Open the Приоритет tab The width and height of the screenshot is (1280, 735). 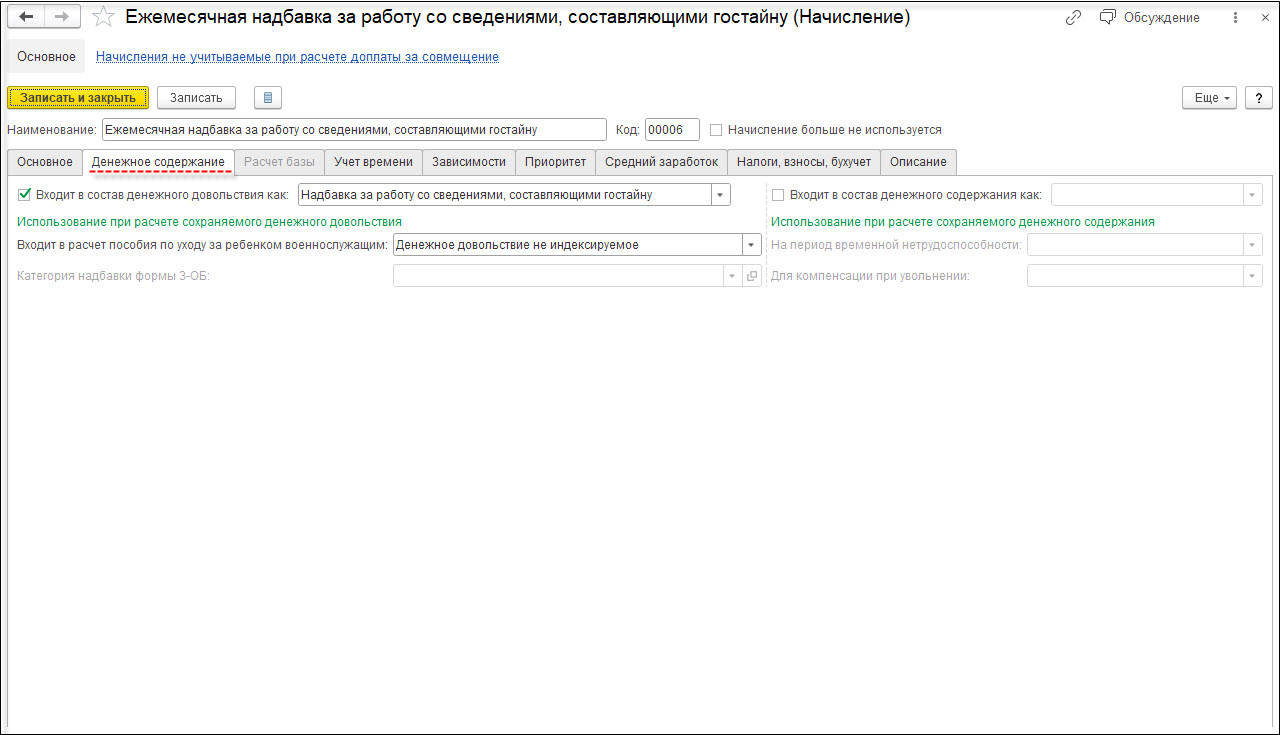point(556,161)
